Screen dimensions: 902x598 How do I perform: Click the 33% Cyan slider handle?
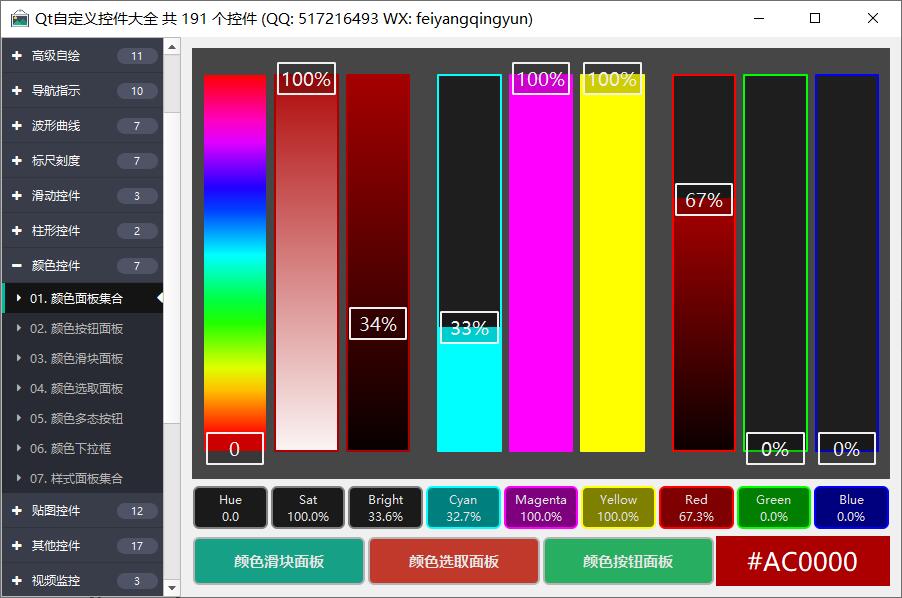[469, 328]
